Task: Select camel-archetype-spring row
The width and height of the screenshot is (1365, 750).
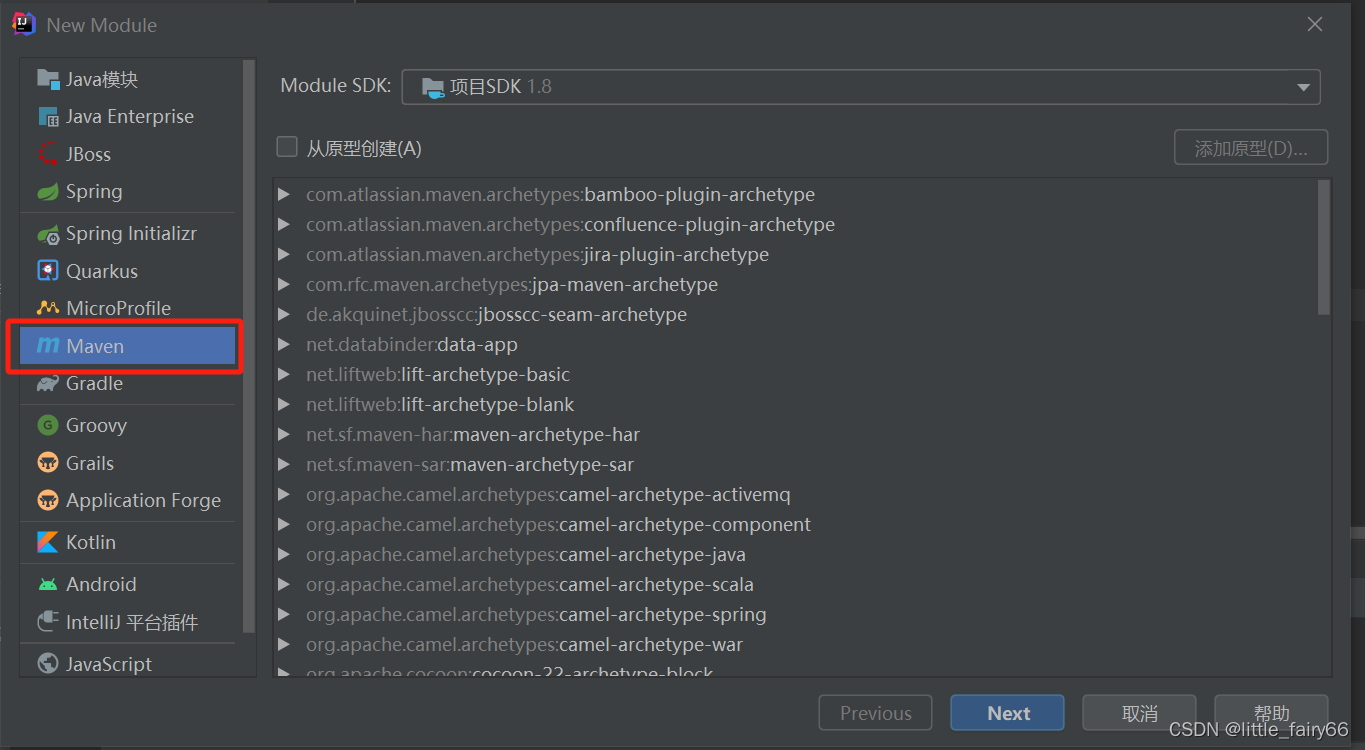Action: pyautogui.click(x=795, y=615)
